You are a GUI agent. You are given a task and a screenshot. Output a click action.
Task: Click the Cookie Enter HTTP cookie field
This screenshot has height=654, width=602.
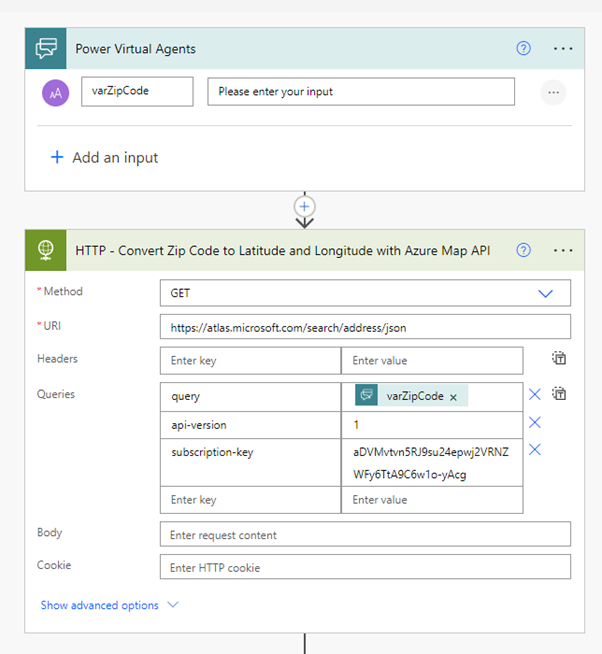(x=365, y=567)
